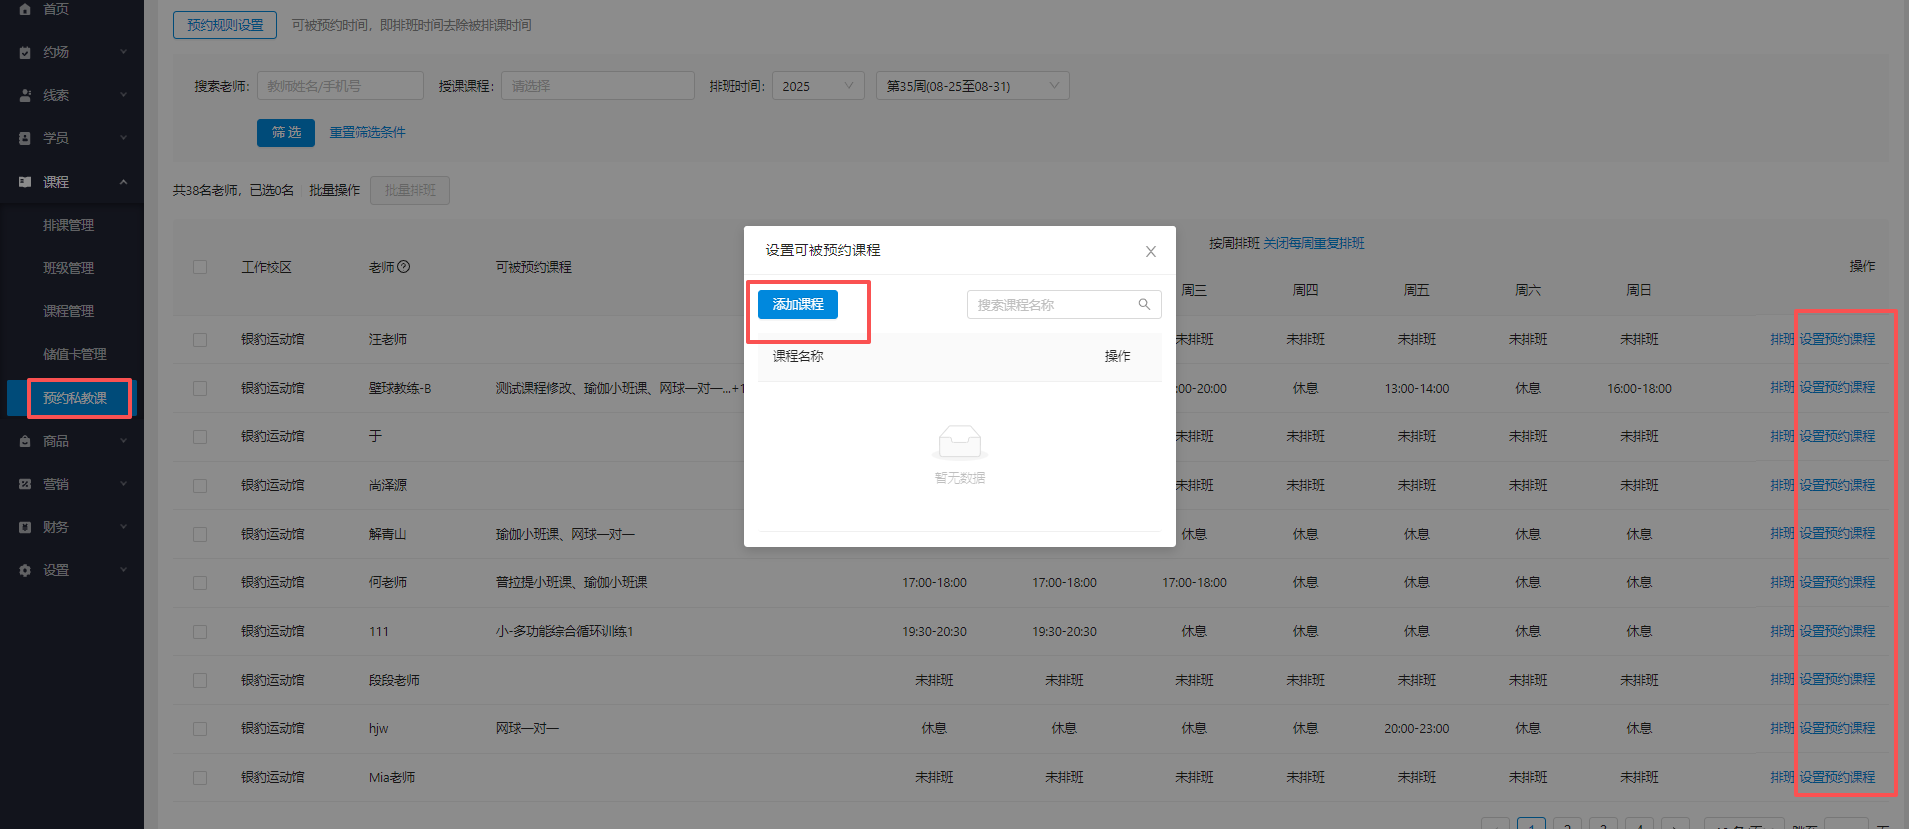Check the row for 汪老师
1909x829 pixels.
point(200,340)
